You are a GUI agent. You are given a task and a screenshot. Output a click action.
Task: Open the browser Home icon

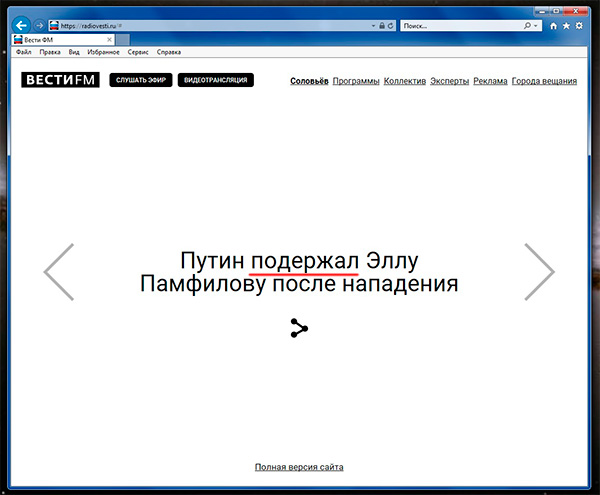tap(554, 25)
